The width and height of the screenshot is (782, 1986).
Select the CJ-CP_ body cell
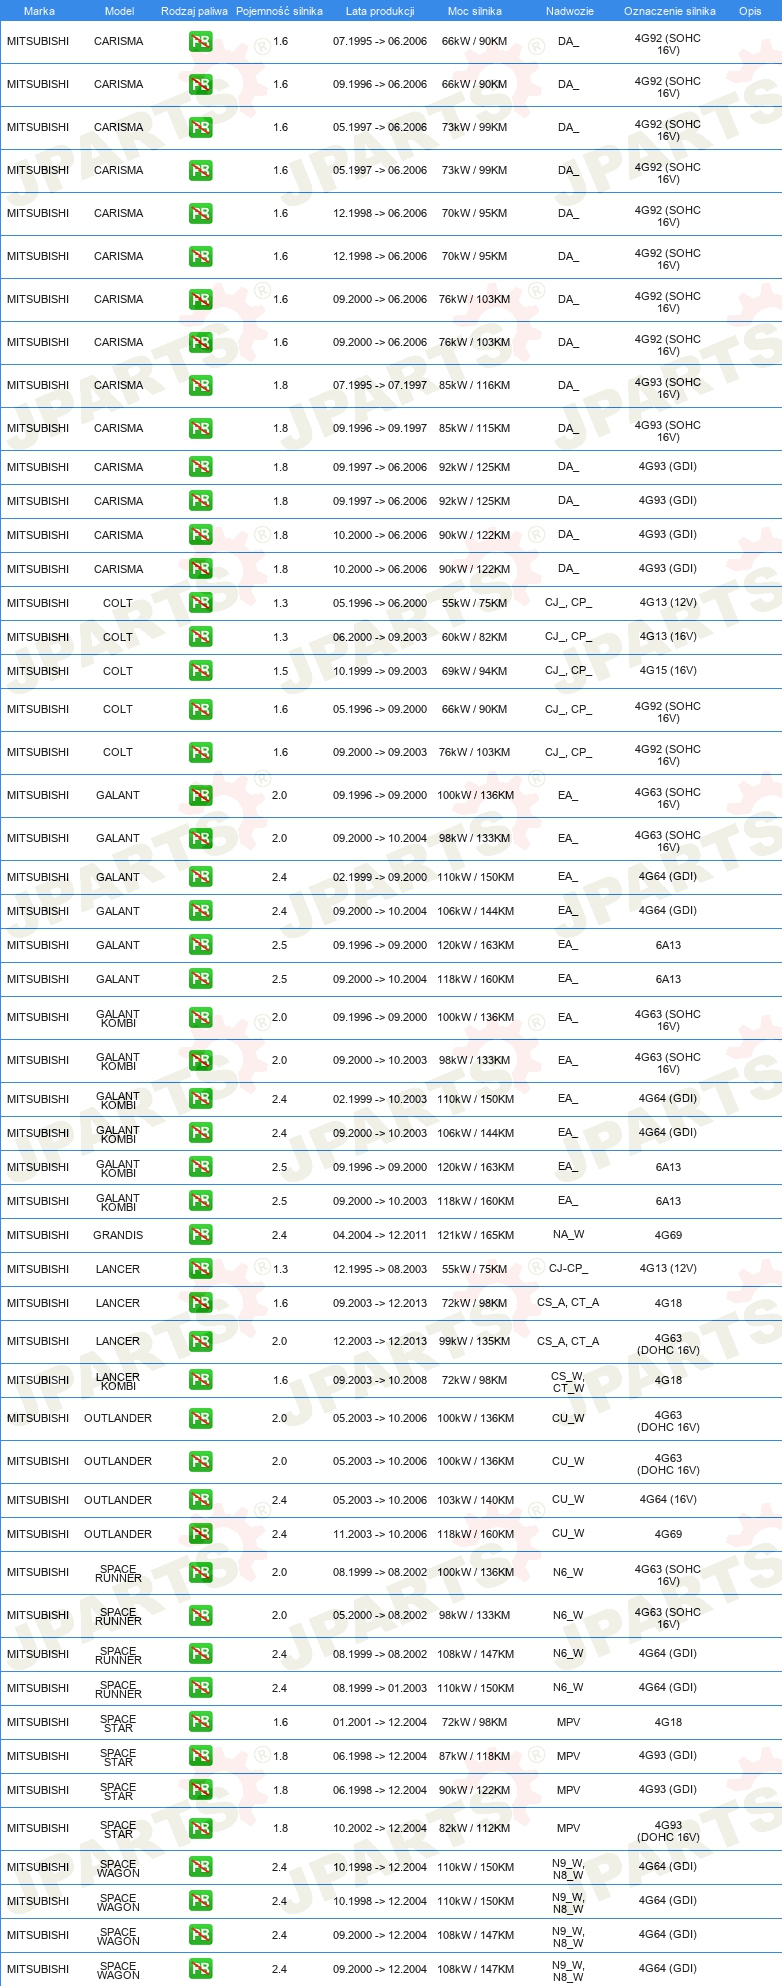pyautogui.click(x=568, y=1269)
